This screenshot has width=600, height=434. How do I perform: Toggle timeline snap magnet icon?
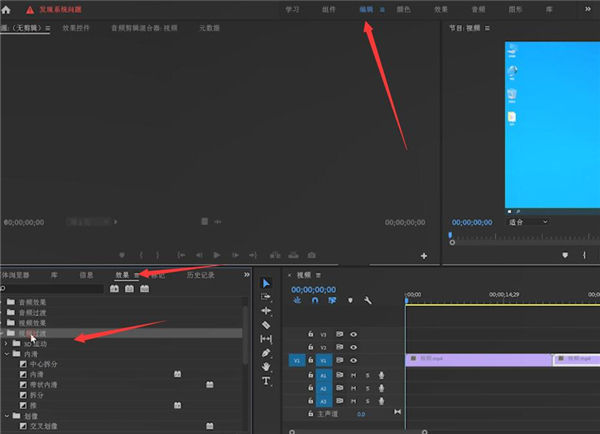[x=315, y=300]
